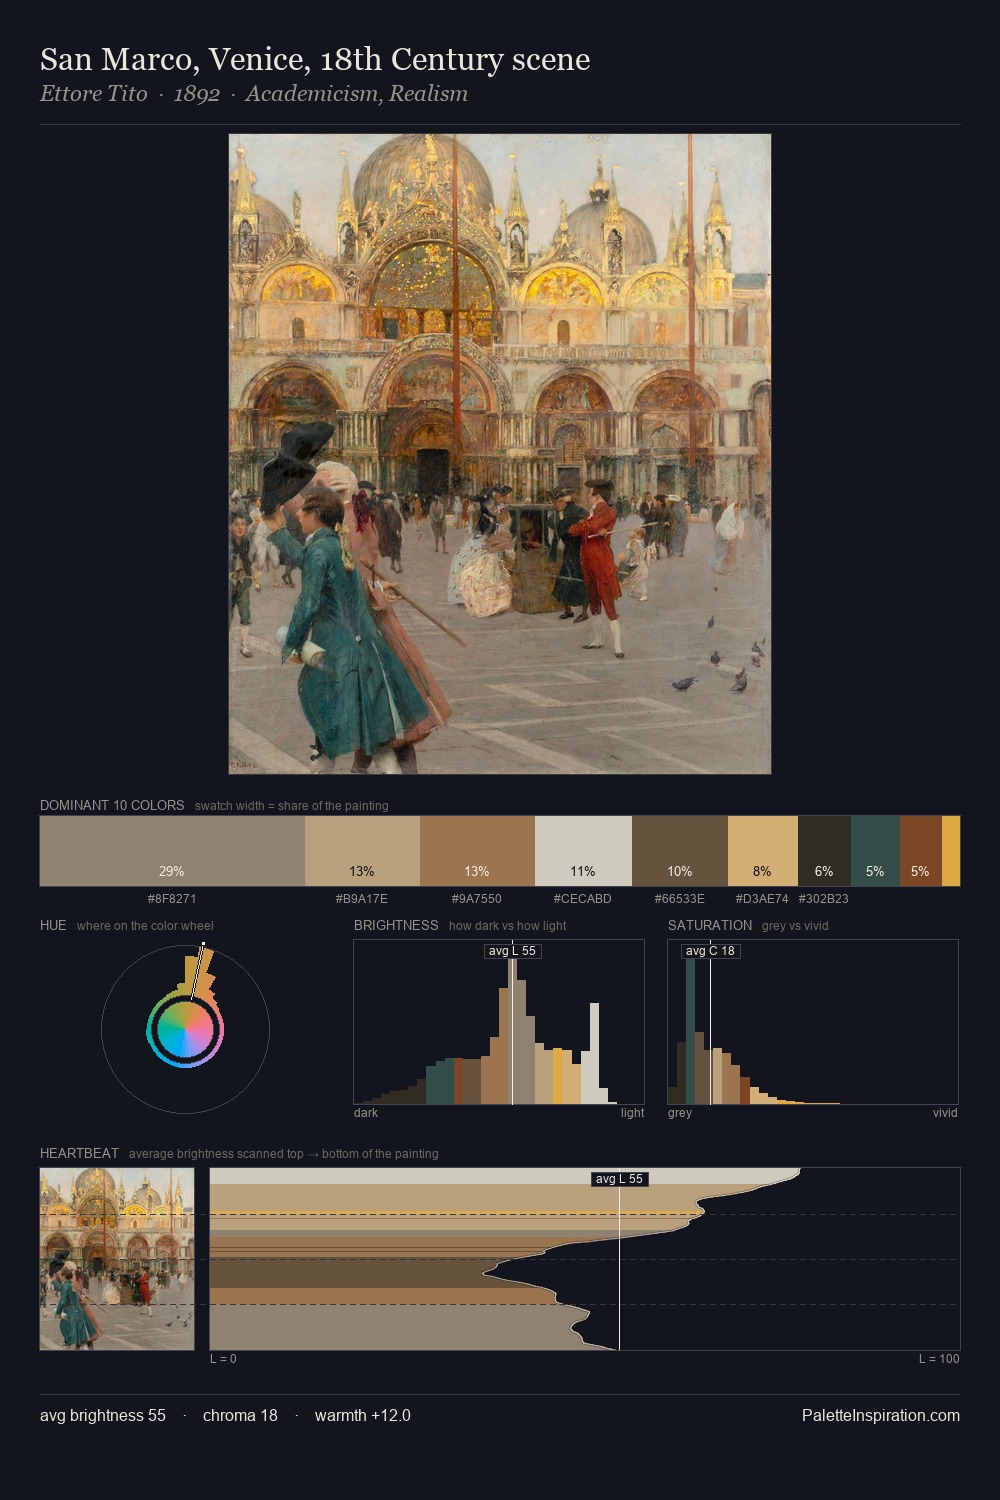Select the 5% rust brown swatch
Viewport: 1000px width, 1500px height.
921,851
